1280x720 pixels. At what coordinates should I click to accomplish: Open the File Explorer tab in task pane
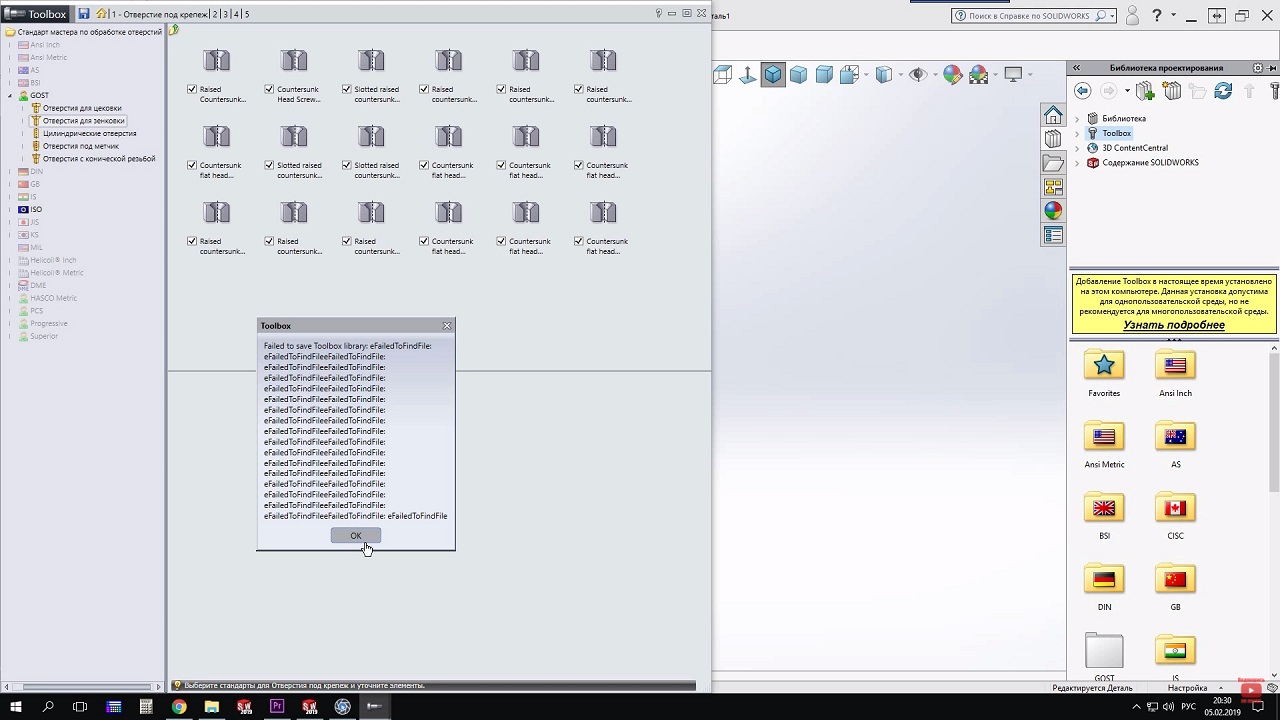pyautogui.click(x=1053, y=163)
